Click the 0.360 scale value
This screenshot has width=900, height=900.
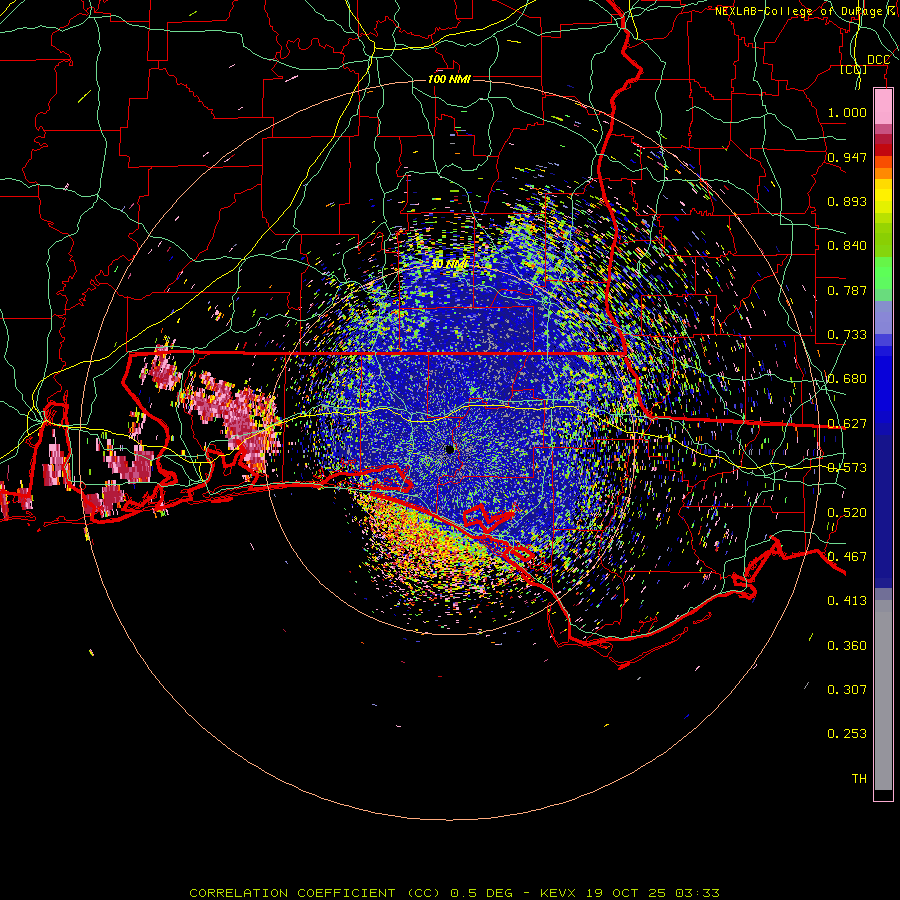pos(847,646)
